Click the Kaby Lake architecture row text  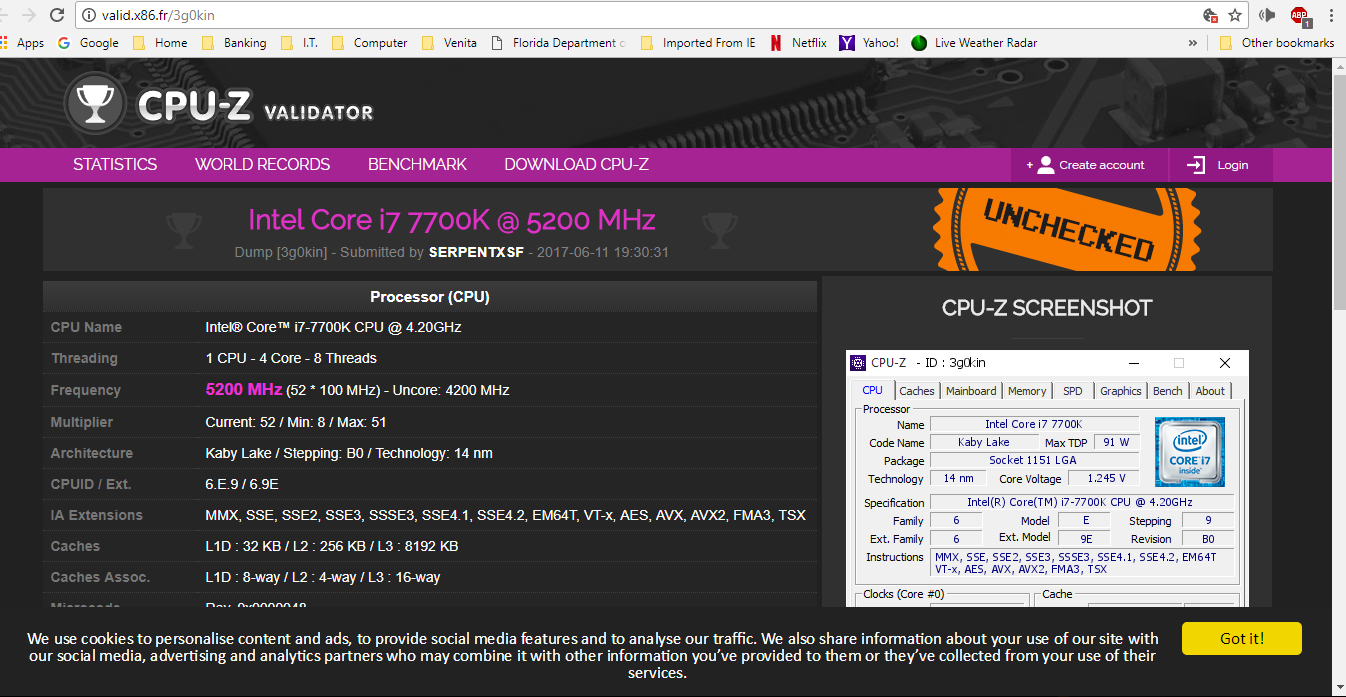(349, 453)
